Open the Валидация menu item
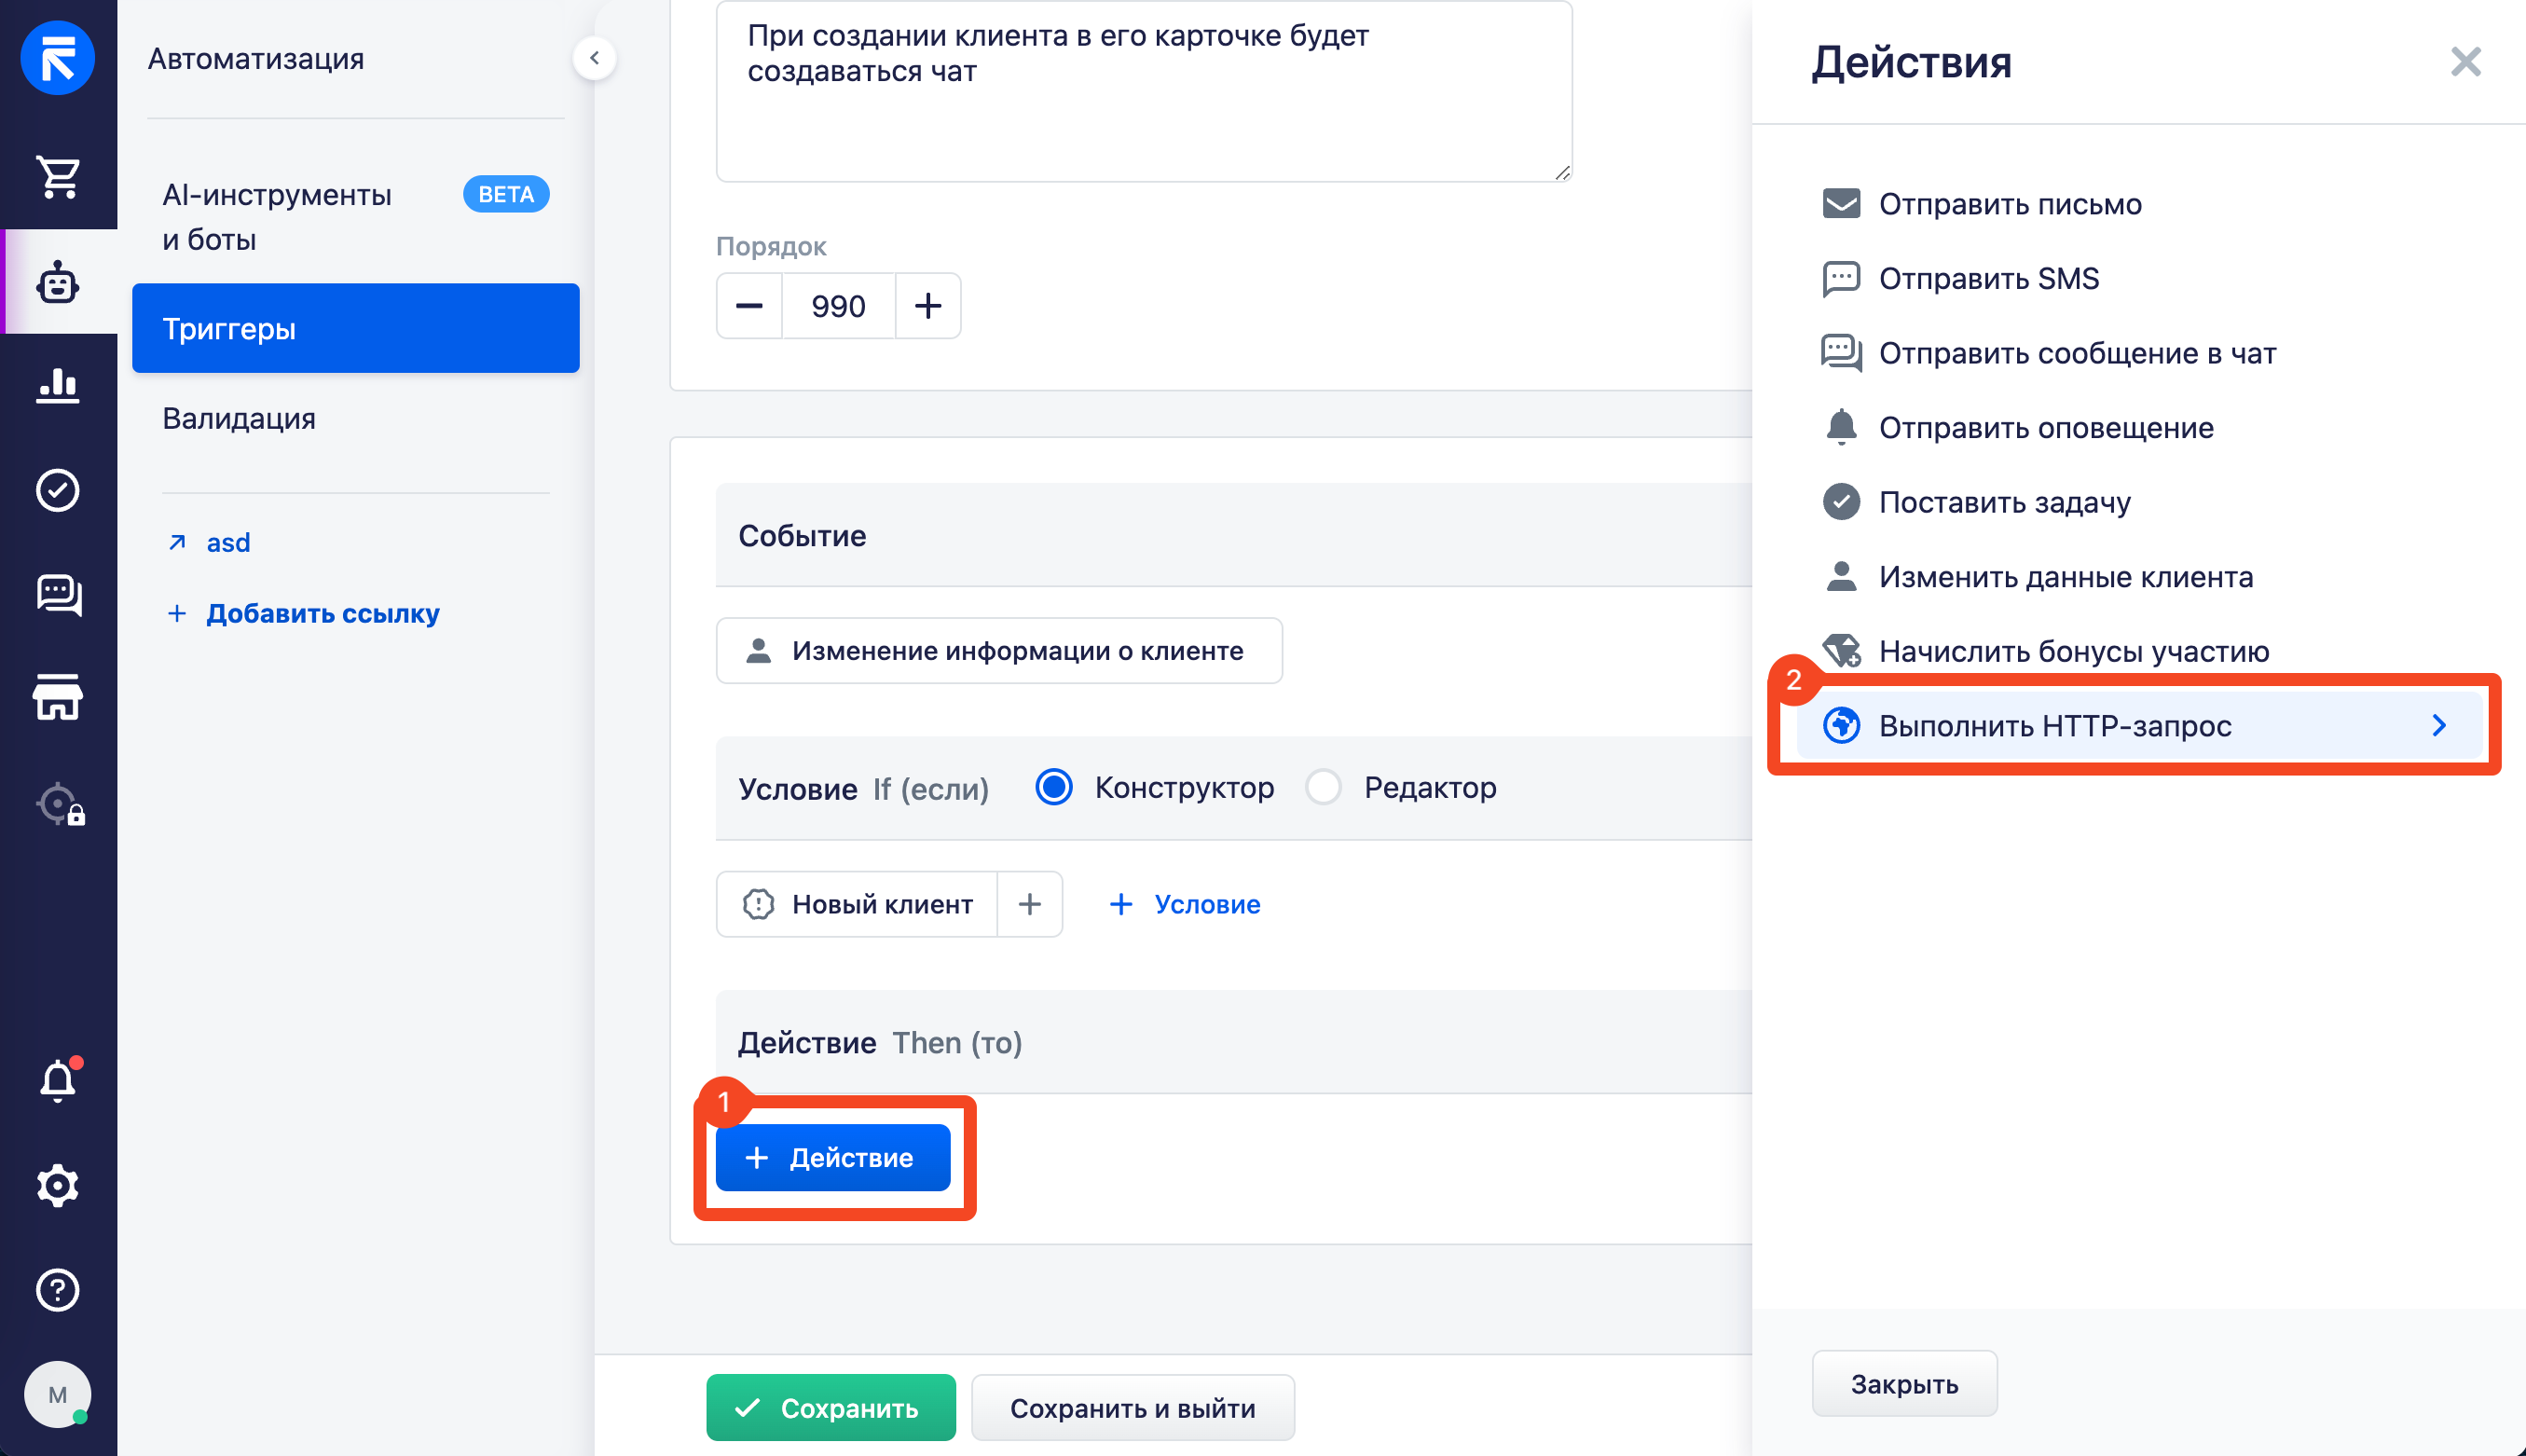 (239, 418)
